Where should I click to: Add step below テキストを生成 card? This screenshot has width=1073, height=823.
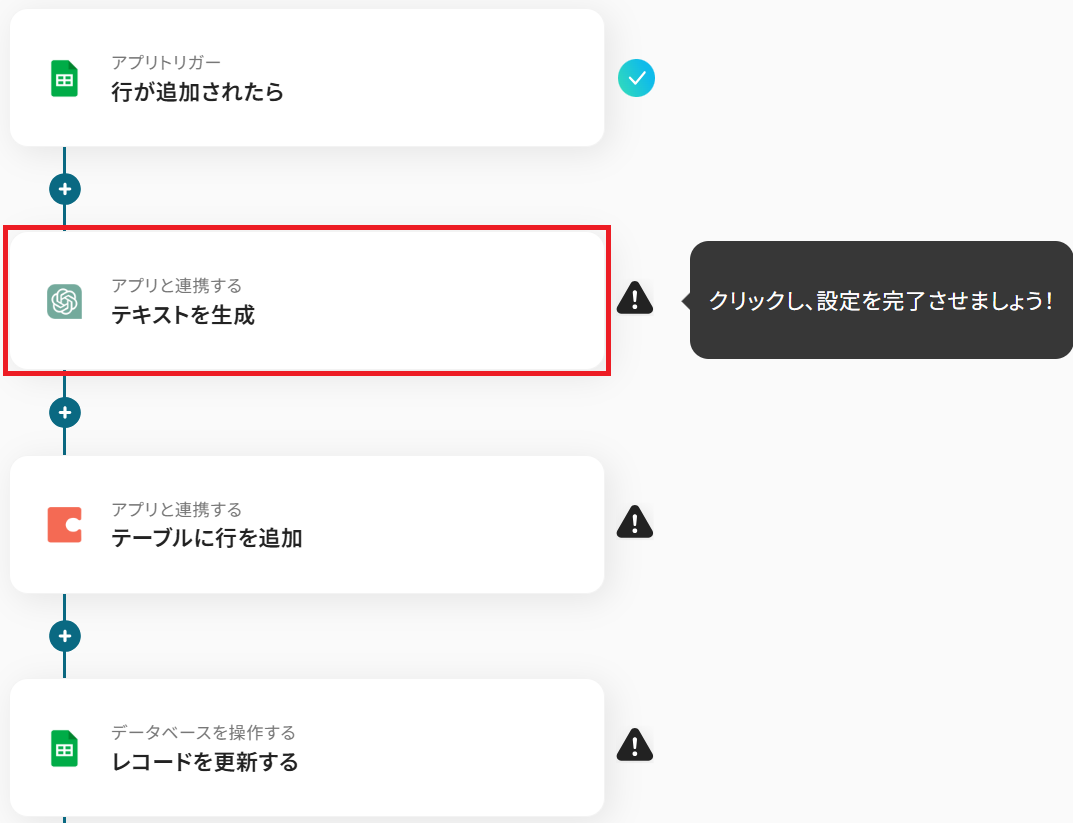point(65,411)
